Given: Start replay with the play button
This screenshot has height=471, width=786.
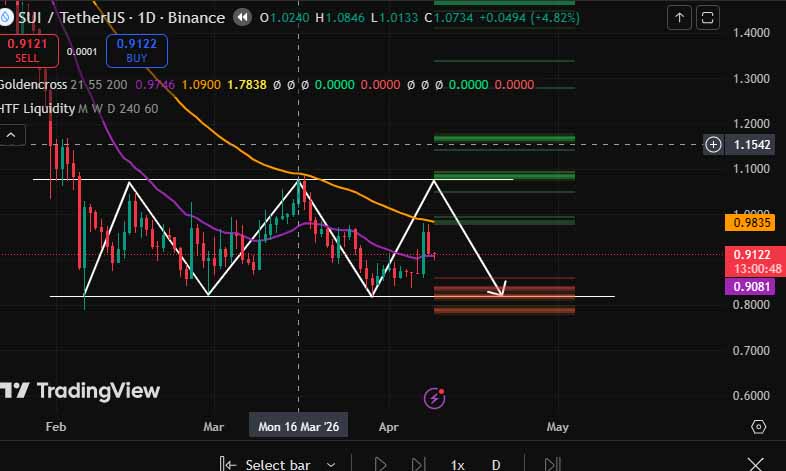Looking at the screenshot, I should [380, 464].
